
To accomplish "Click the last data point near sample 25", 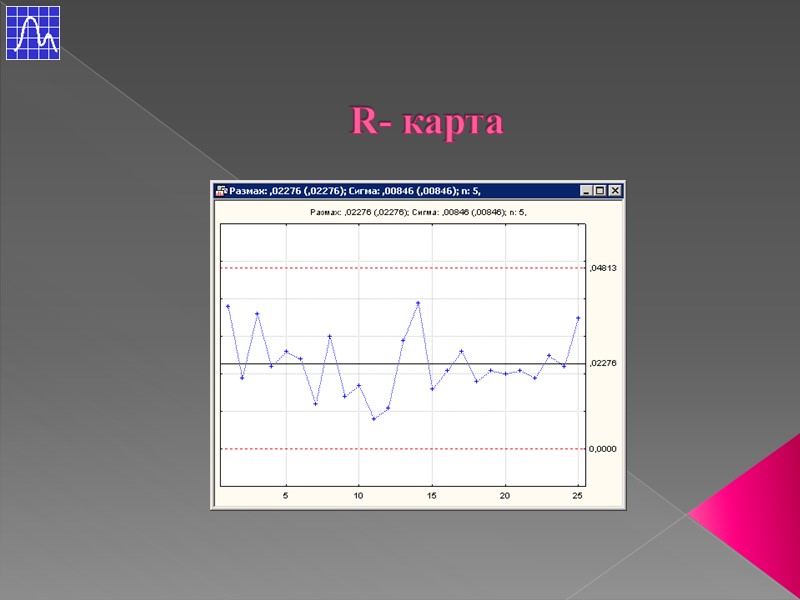I will pos(578,318).
